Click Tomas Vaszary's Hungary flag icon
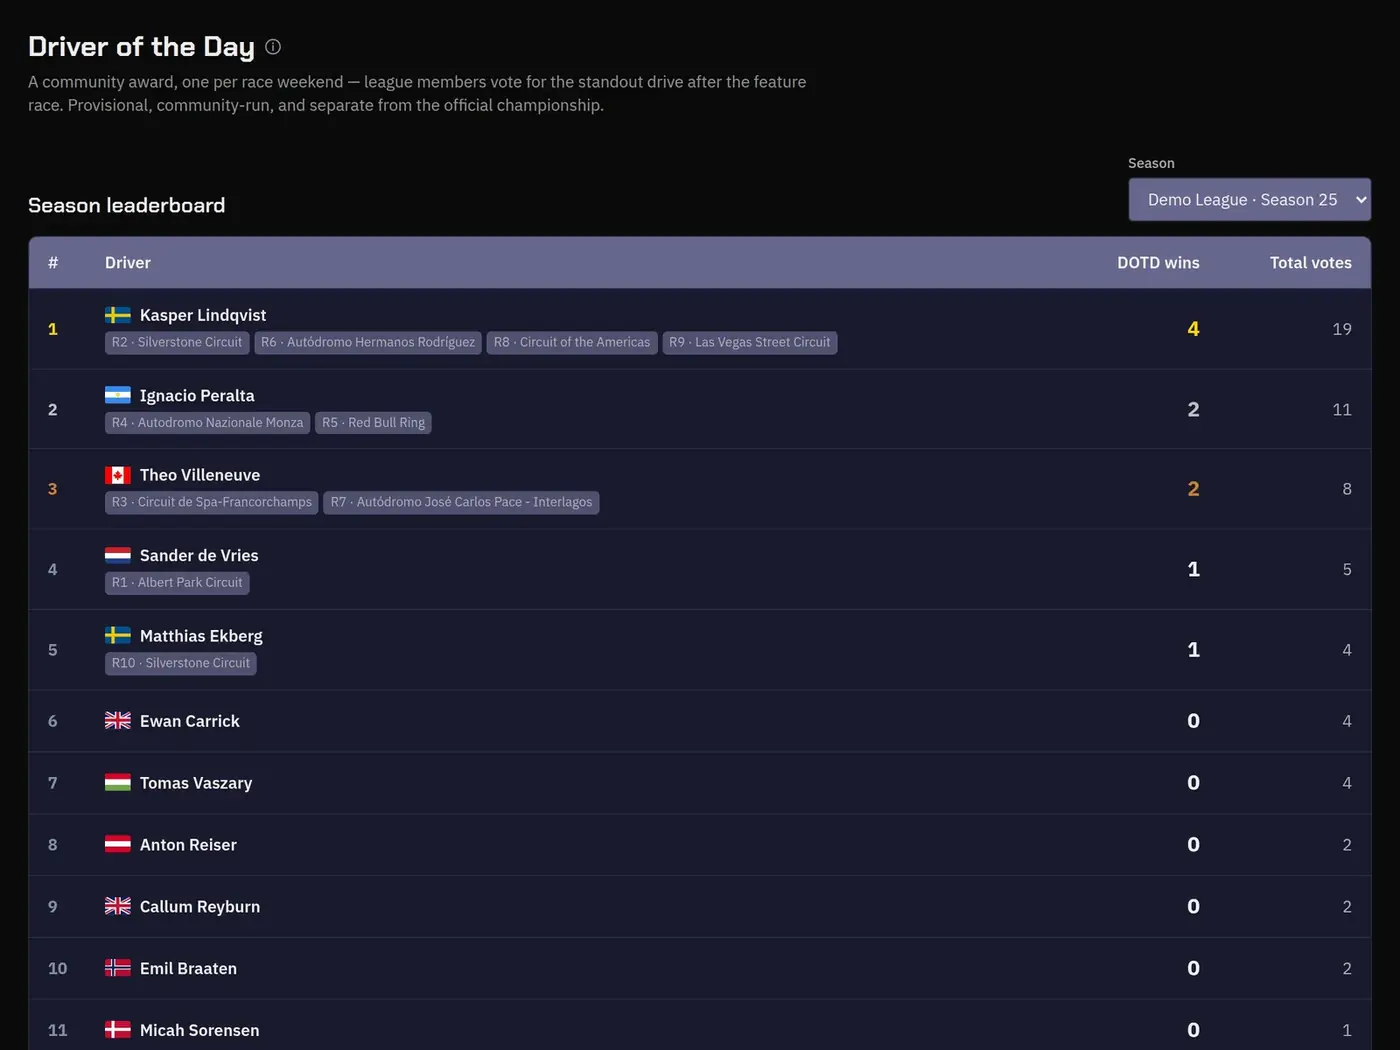 (118, 783)
